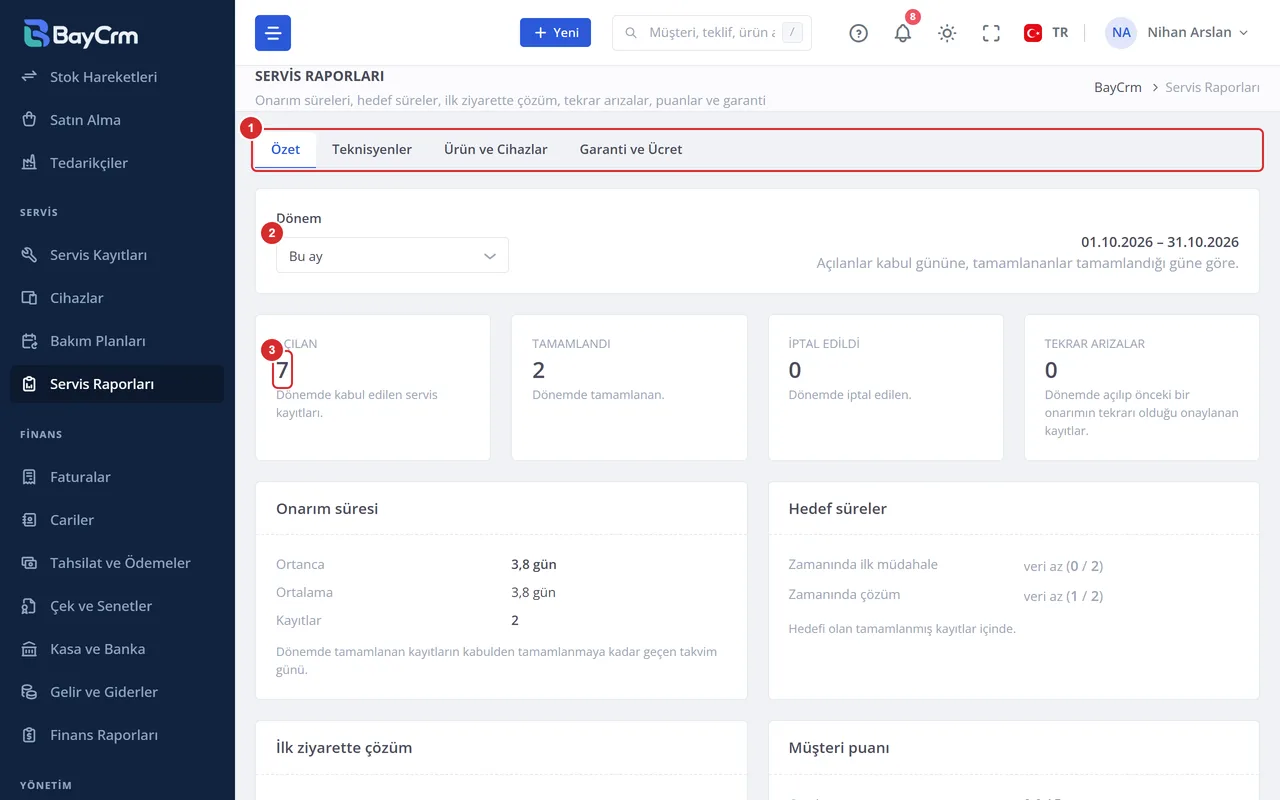Click the fullscreen icon

991,33
